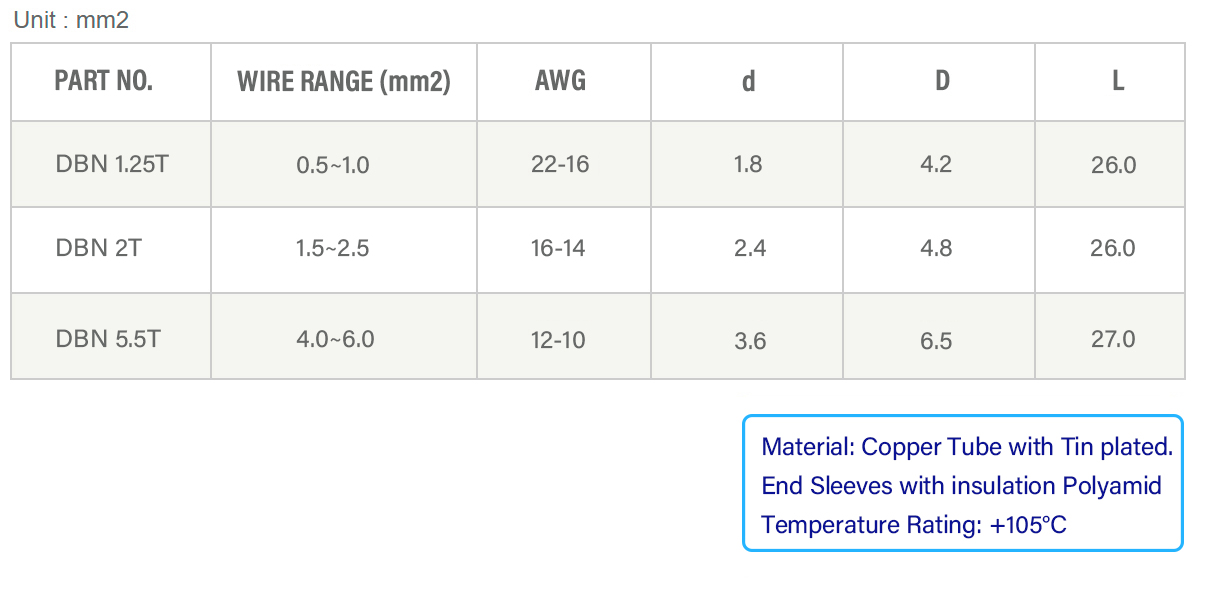
Task: Select wire range 0.5~1.0 cell
Action: click(x=333, y=165)
